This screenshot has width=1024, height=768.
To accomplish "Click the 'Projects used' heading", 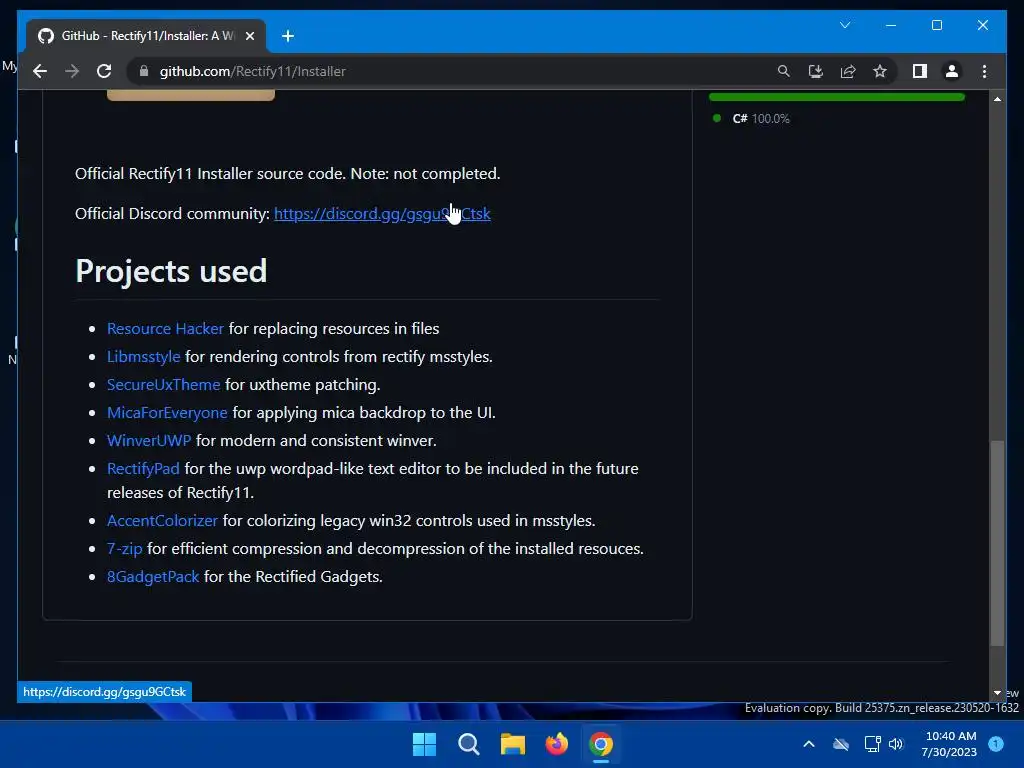I will point(171,271).
